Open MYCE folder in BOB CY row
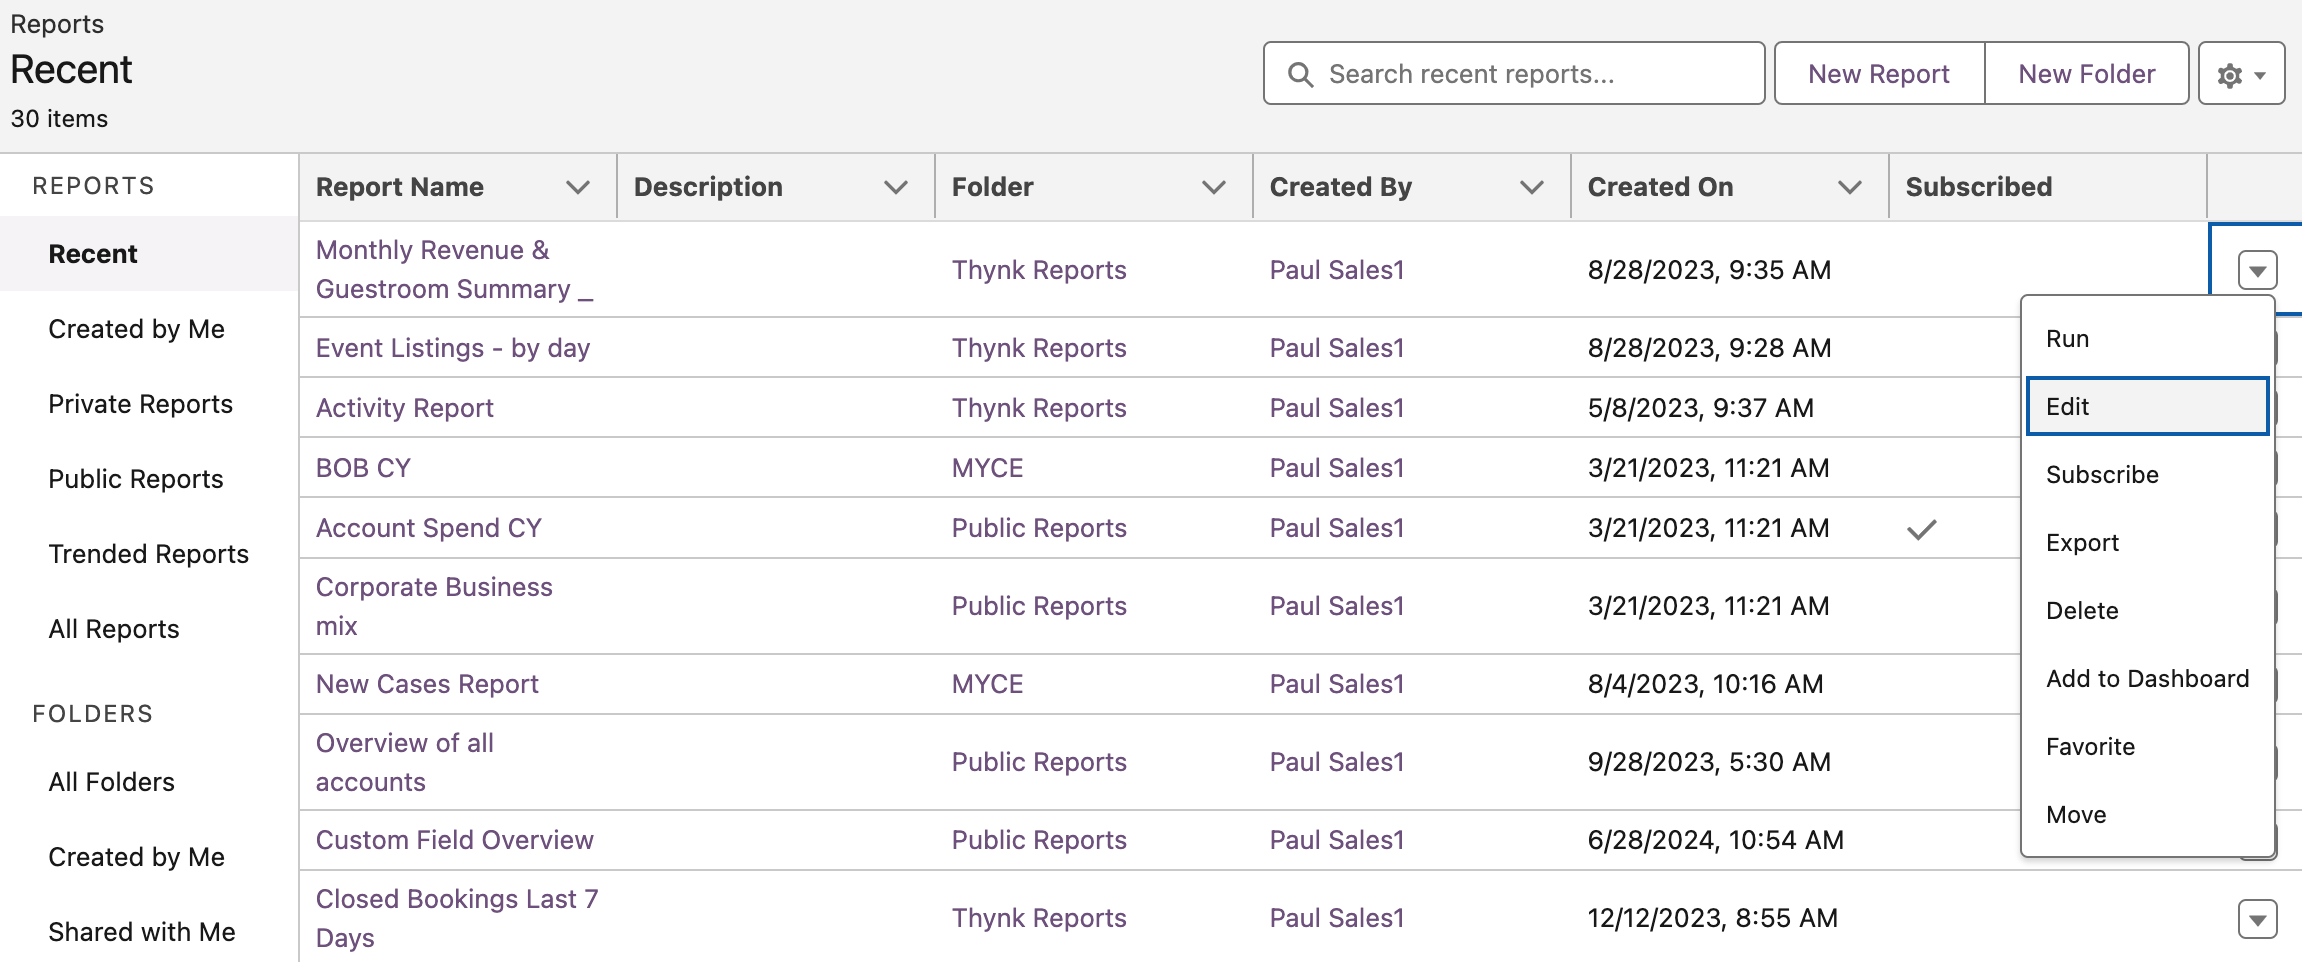The image size is (2302, 962). [987, 468]
